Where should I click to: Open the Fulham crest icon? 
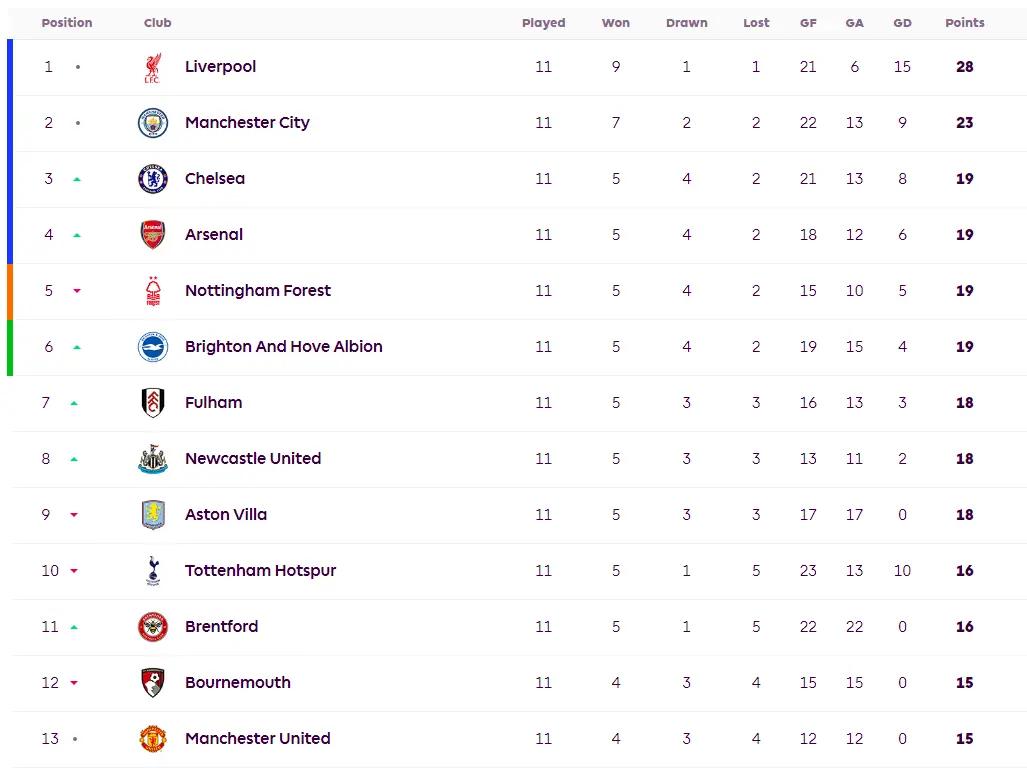tap(153, 403)
